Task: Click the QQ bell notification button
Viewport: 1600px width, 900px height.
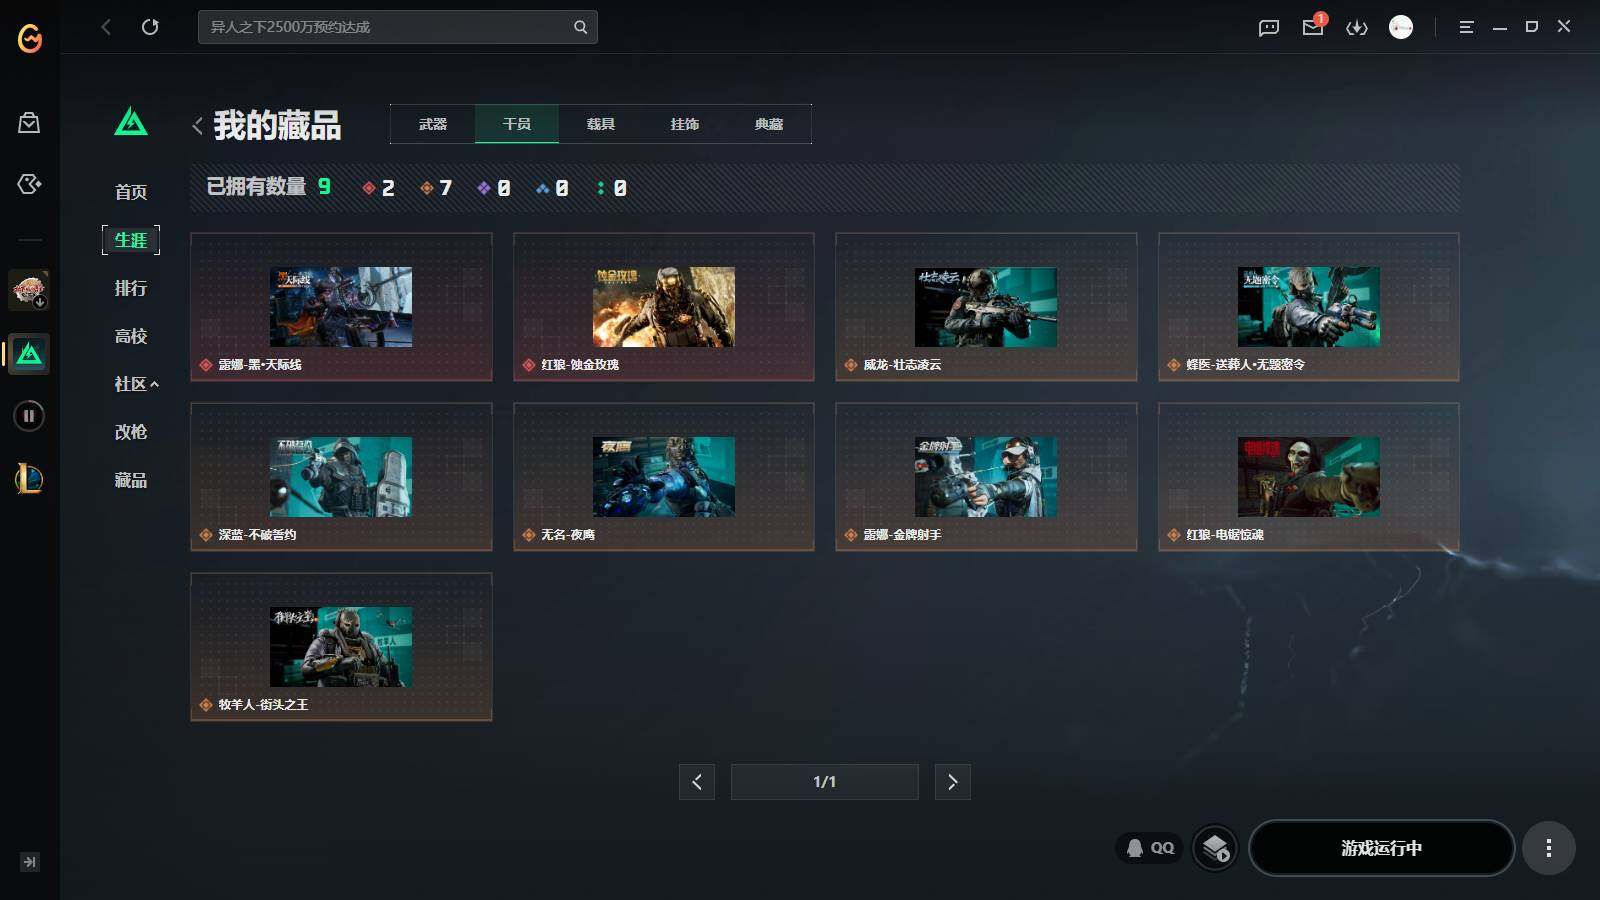Action: pos(1150,848)
